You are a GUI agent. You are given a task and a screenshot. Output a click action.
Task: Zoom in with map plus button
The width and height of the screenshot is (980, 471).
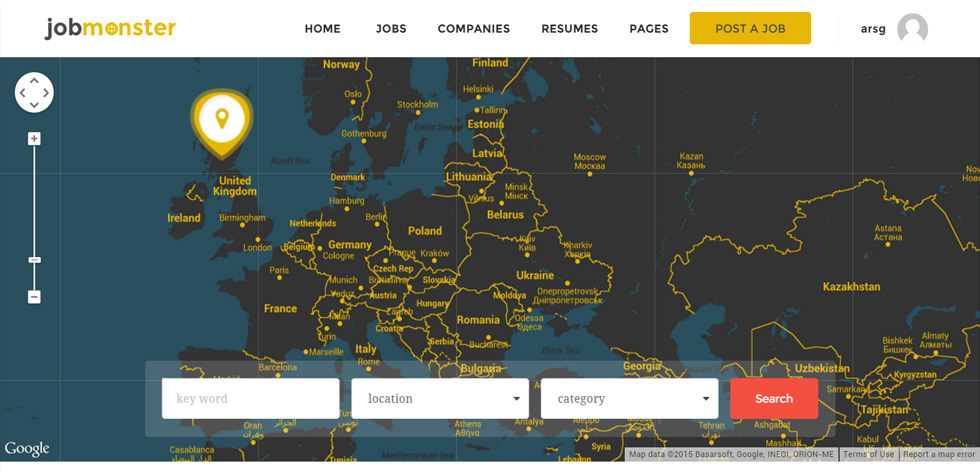click(x=34, y=139)
